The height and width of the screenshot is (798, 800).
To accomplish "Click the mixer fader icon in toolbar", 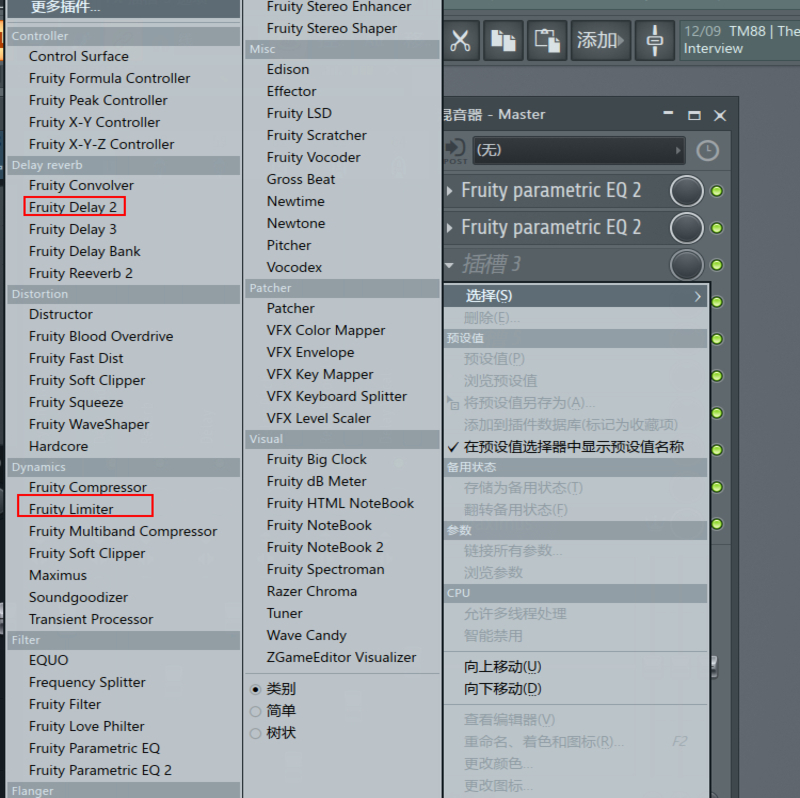I will point(655,40).
